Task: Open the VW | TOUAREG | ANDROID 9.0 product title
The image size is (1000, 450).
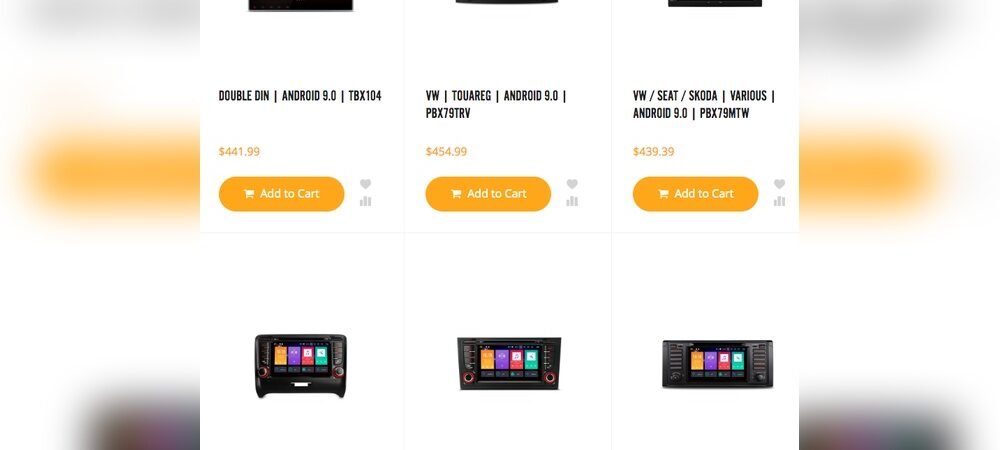Action: [x=496, y=105]
